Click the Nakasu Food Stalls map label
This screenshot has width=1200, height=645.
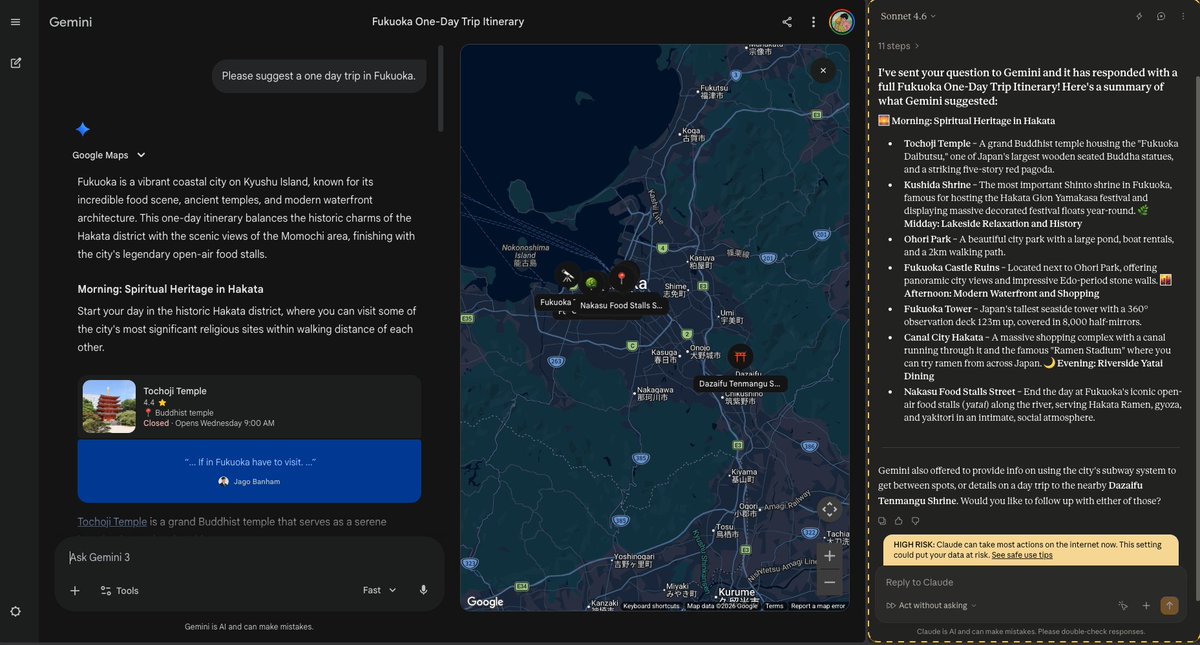(621, 305)
